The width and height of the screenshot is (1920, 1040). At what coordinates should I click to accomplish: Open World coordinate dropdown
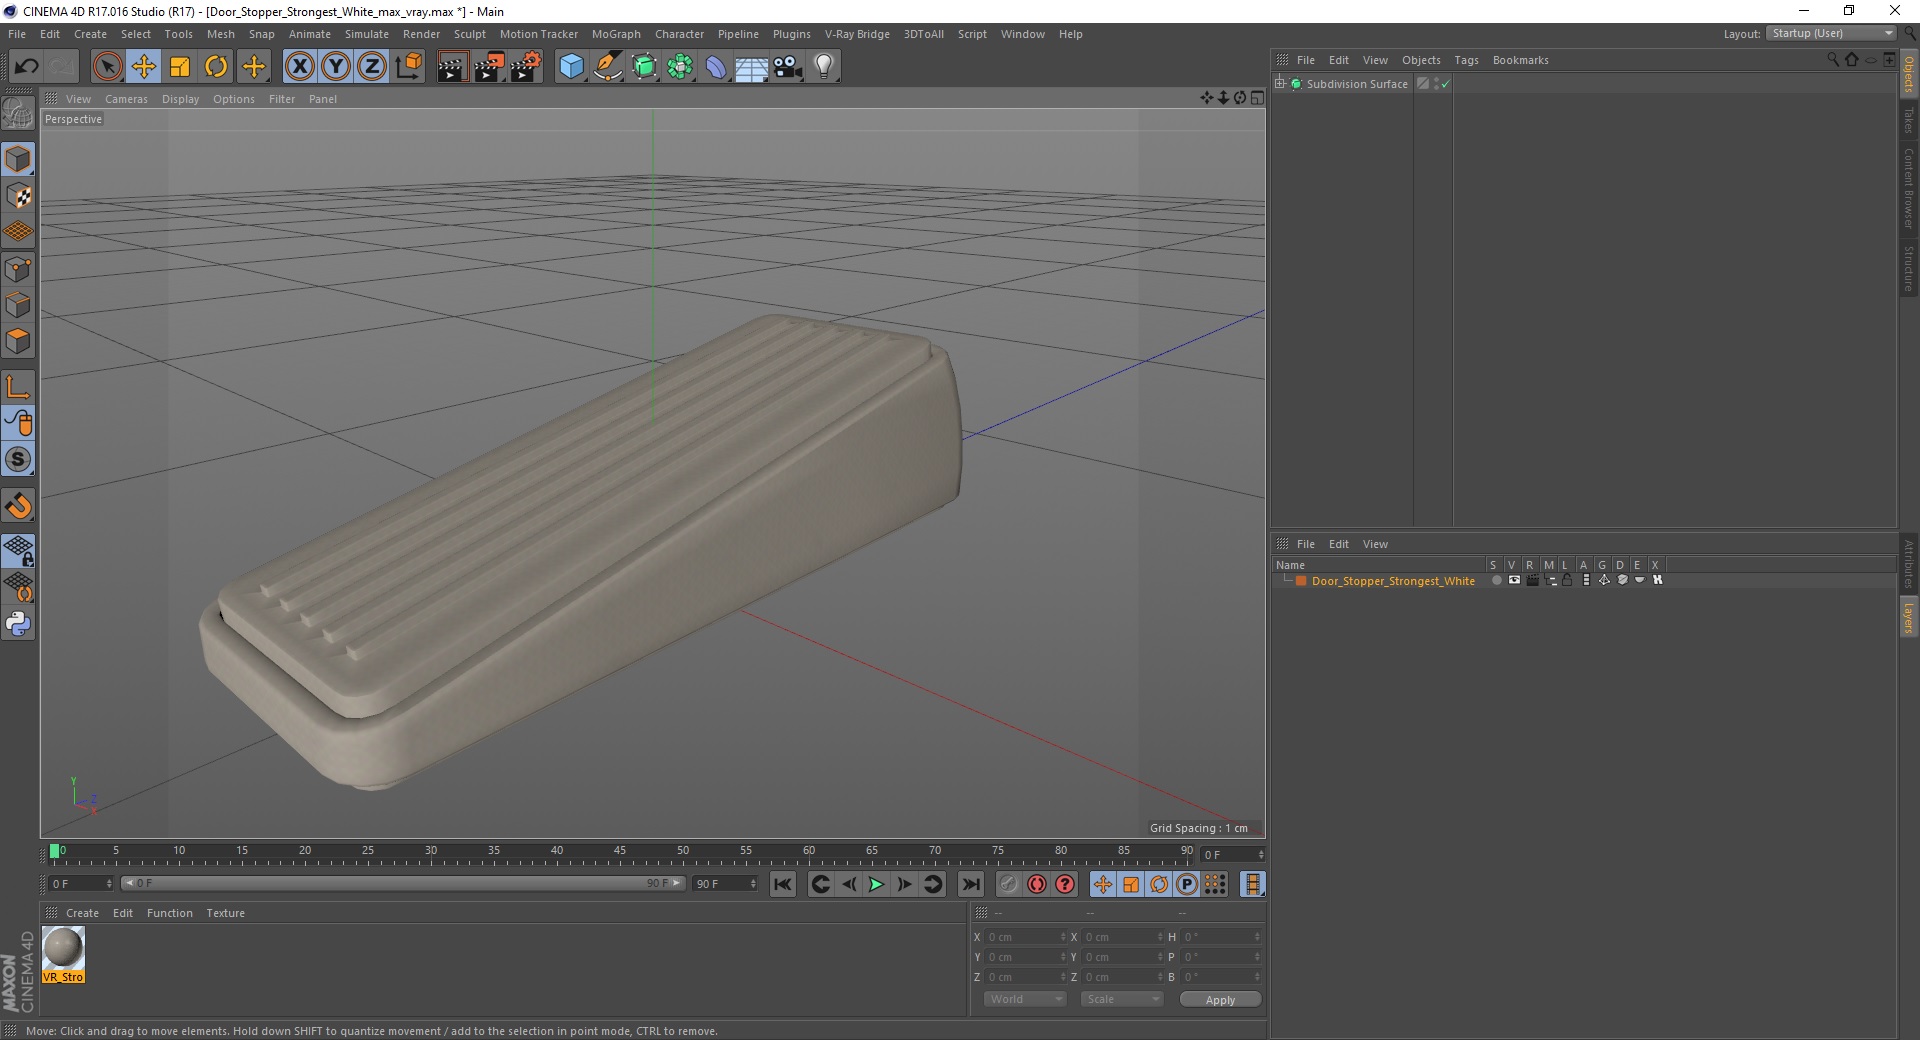[1025, 999]
